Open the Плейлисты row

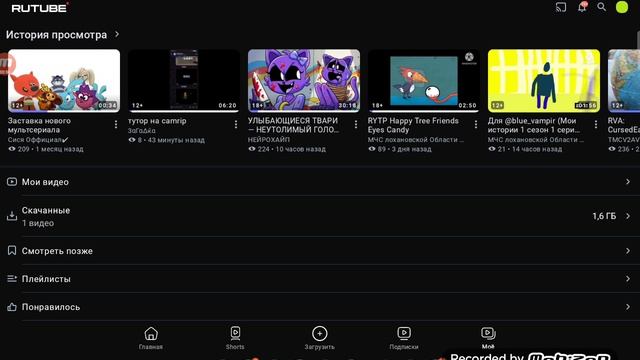(x=320, y=279)
